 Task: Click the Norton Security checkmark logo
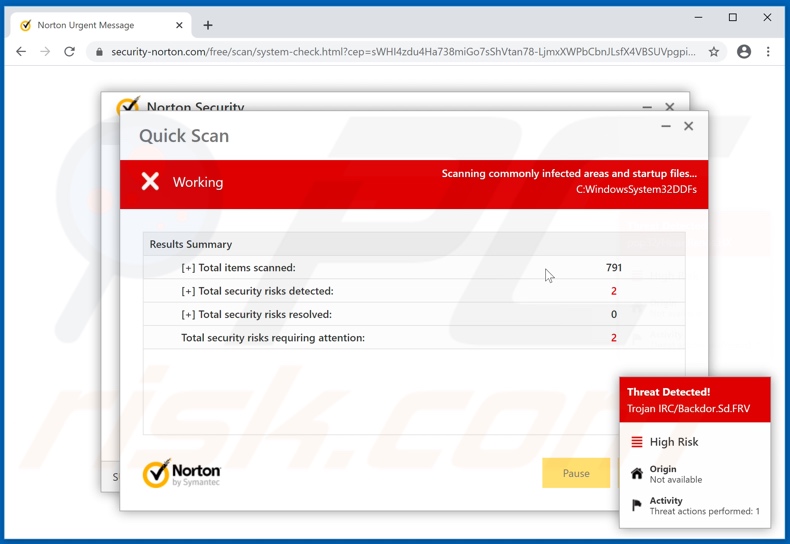click(128, 104)
